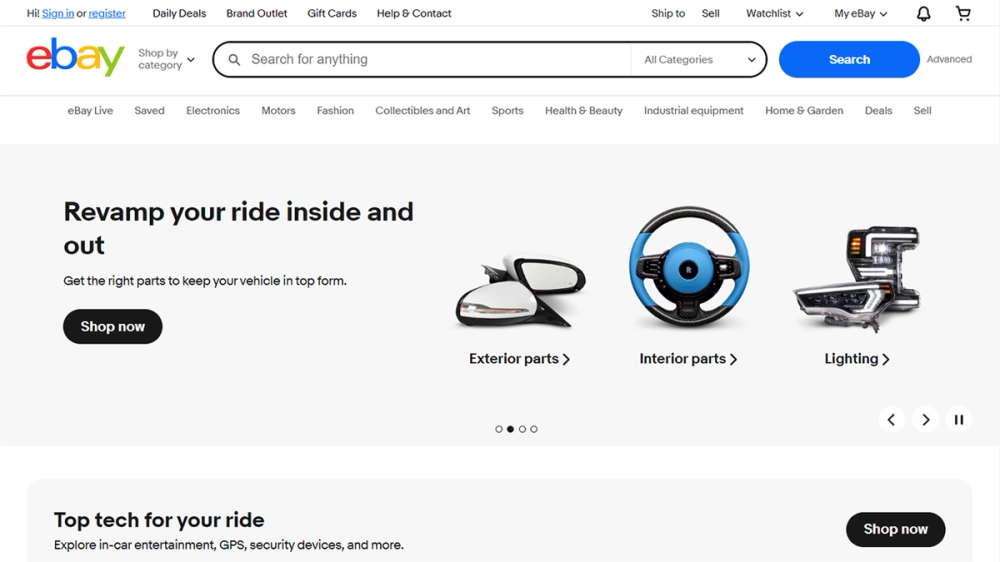This screenshot has width=1000, height=562.
Task: Open the eBay Live category
Action: click(x=91, y=110)
